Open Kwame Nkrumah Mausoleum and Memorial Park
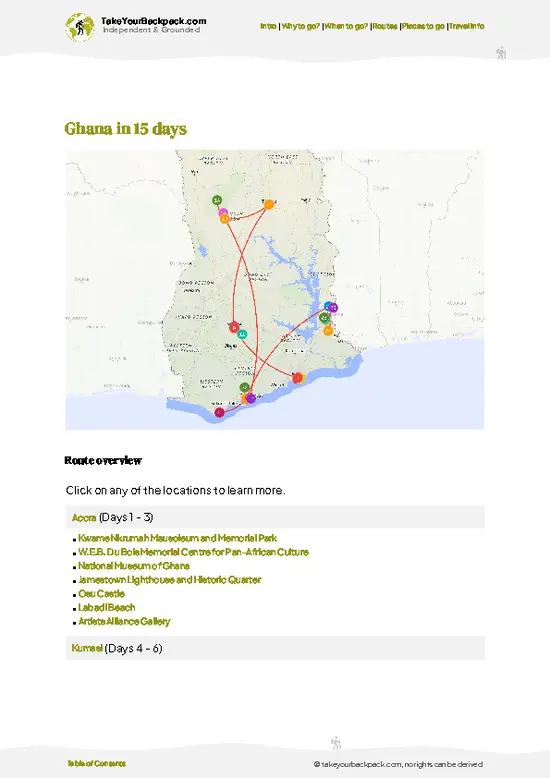Viewport: 550px width, 778px height. point(177,538)
